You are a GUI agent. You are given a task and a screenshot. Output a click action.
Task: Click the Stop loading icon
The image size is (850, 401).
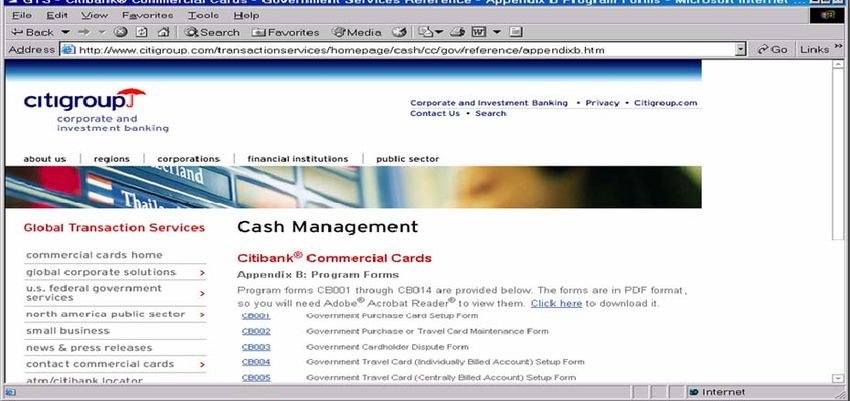(120, 33)
